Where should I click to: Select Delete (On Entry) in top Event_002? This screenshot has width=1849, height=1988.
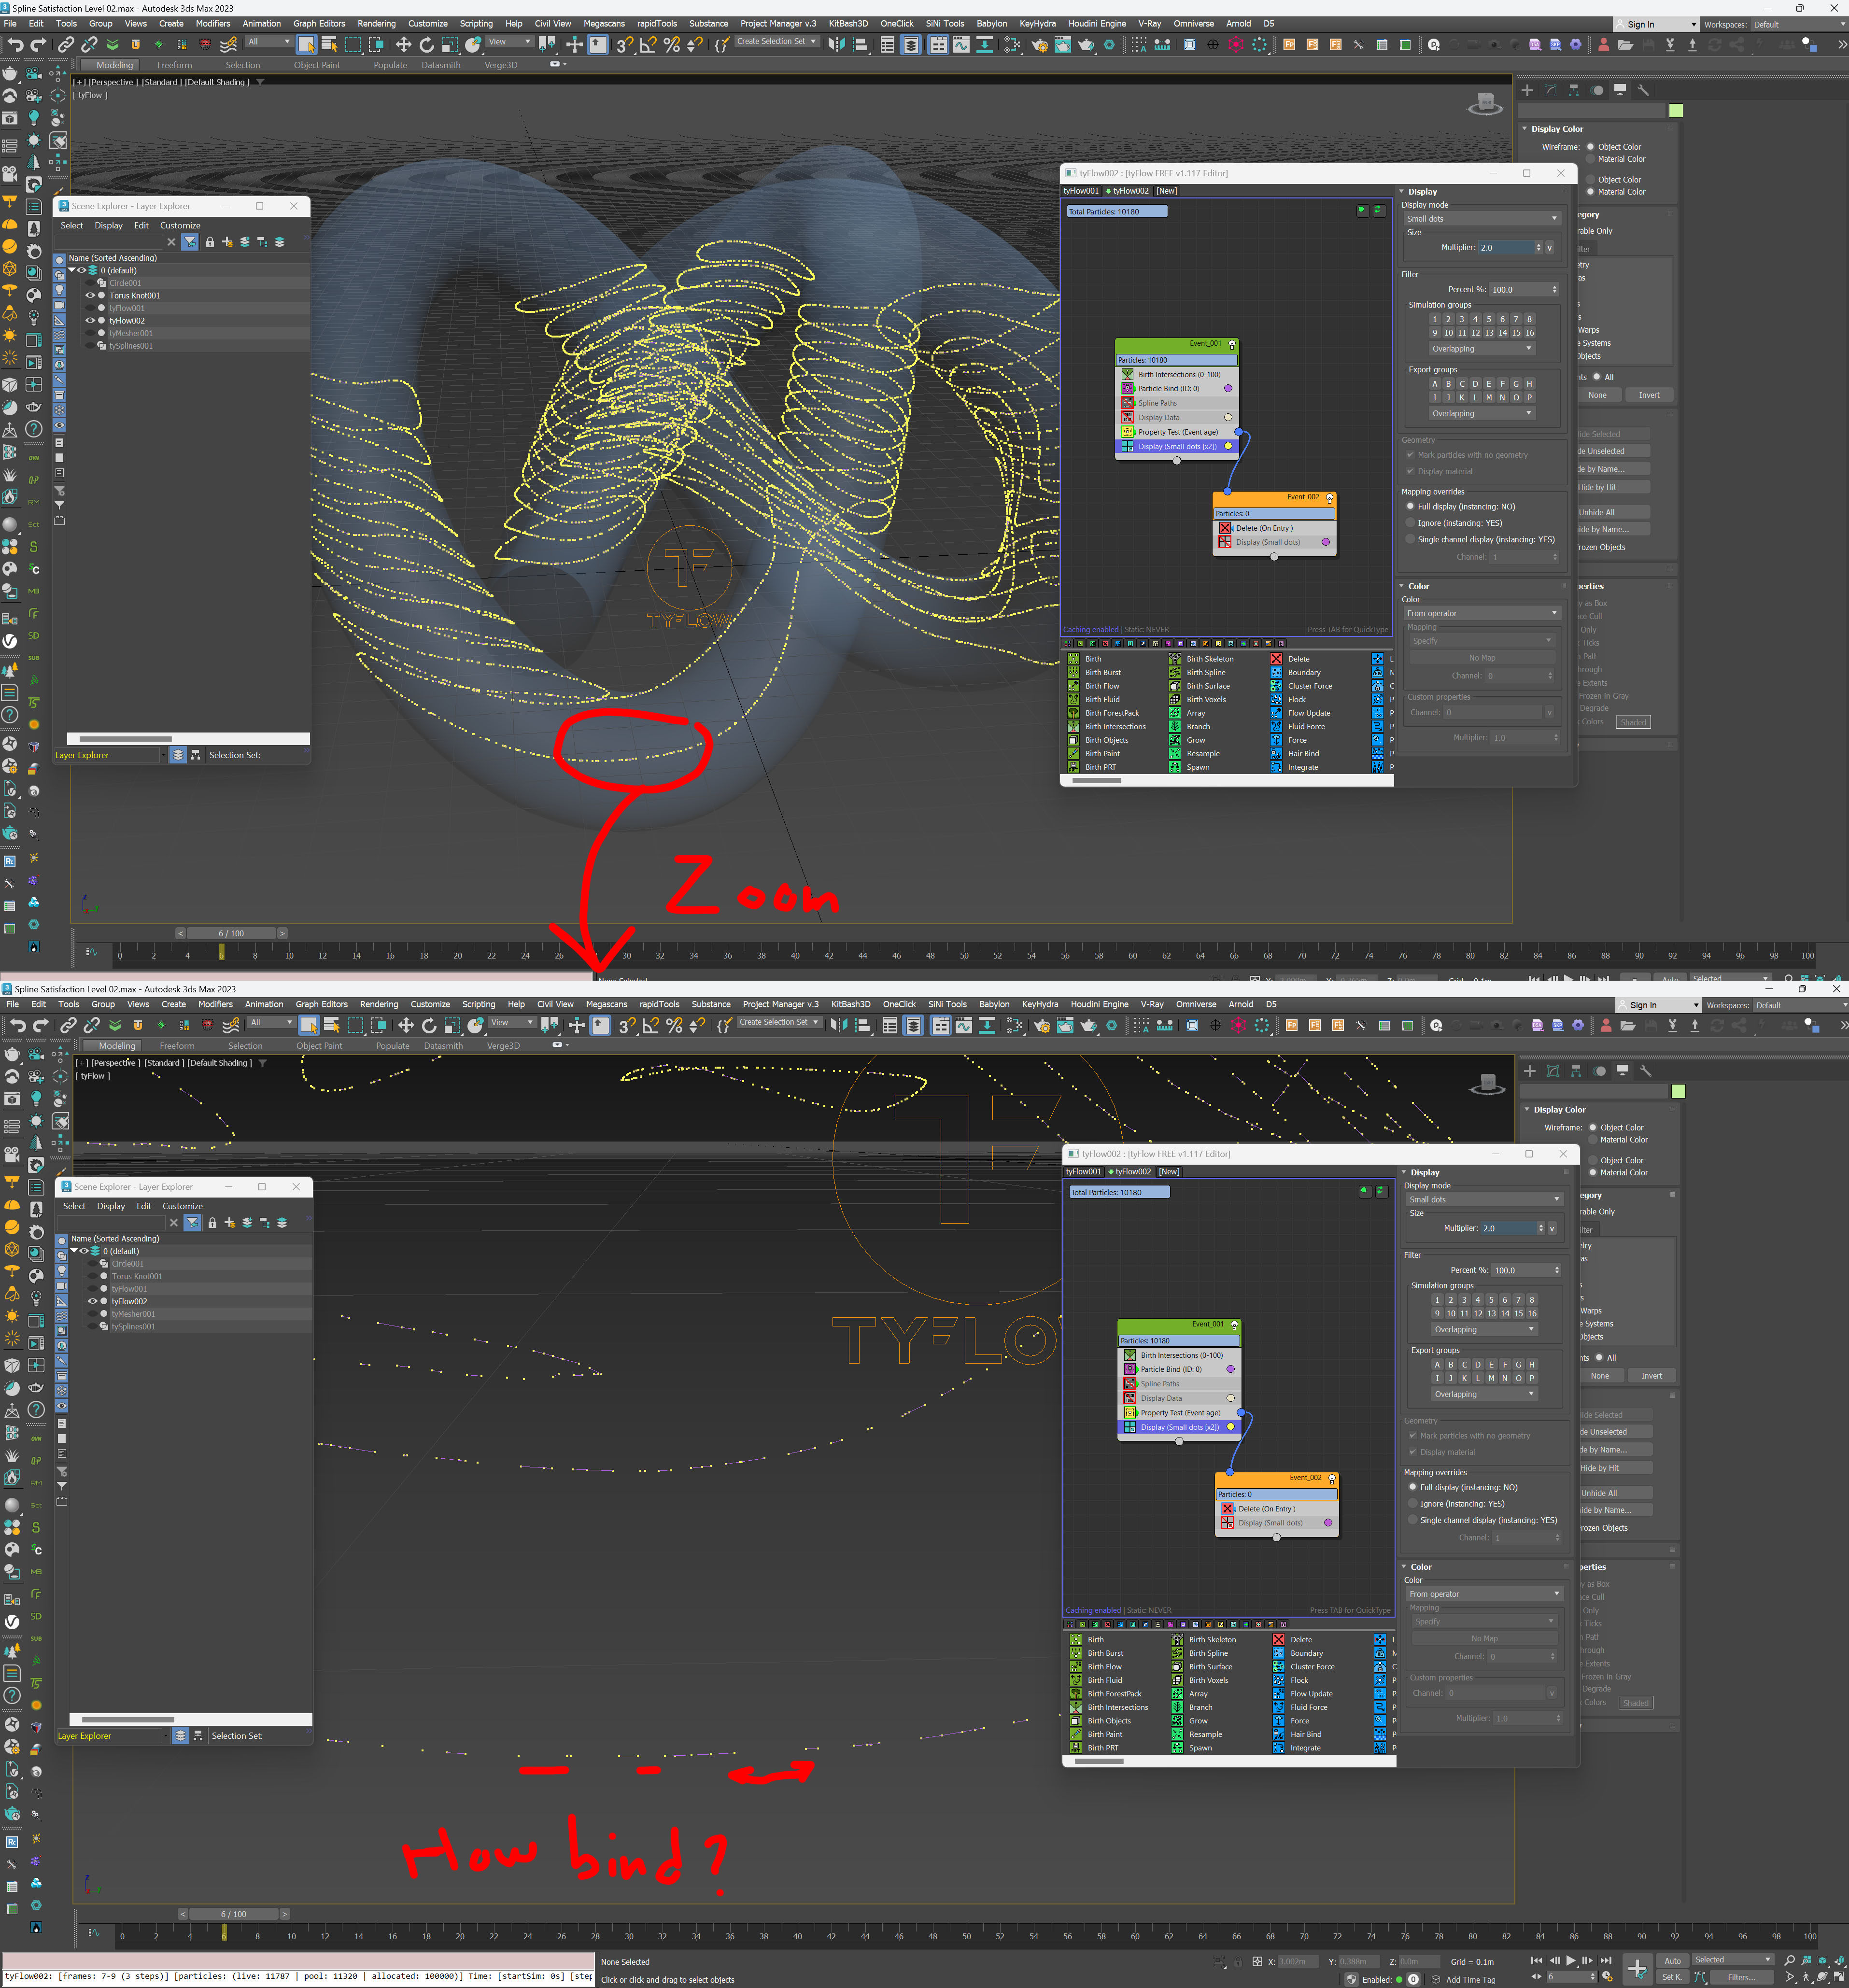(x=1274, y=528)
